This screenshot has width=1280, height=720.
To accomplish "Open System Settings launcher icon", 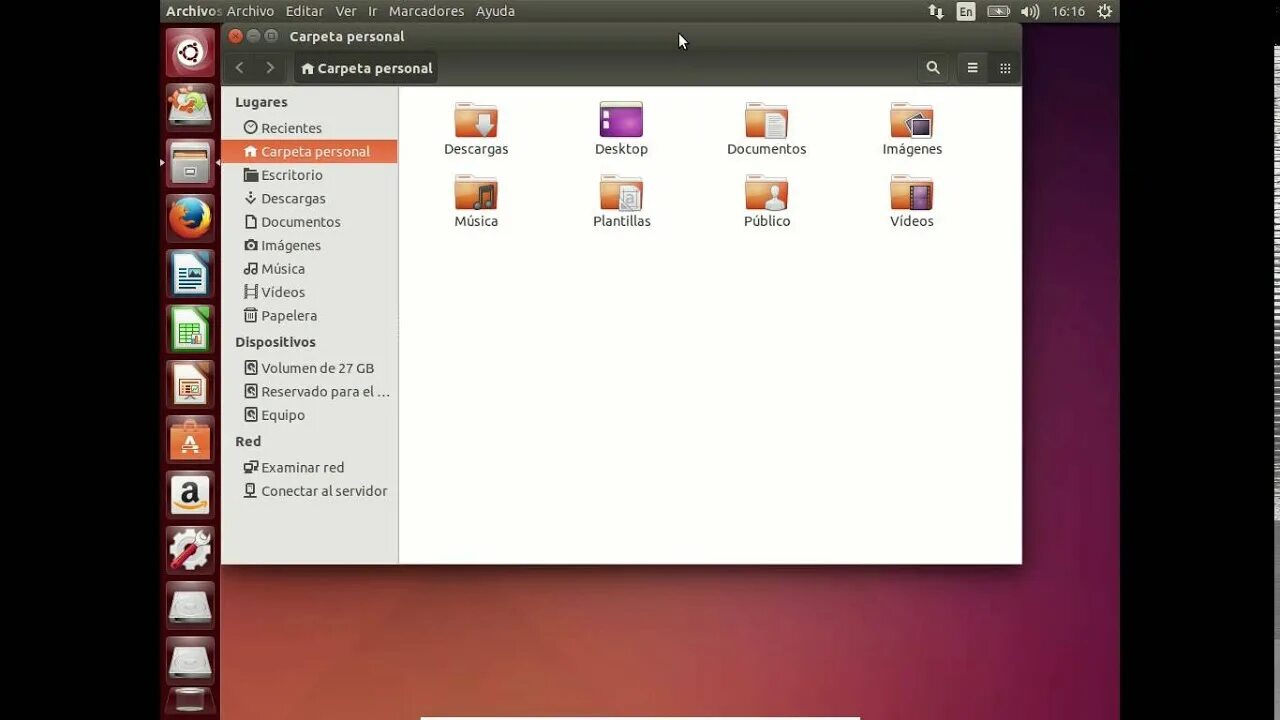I will pos(190,550).
